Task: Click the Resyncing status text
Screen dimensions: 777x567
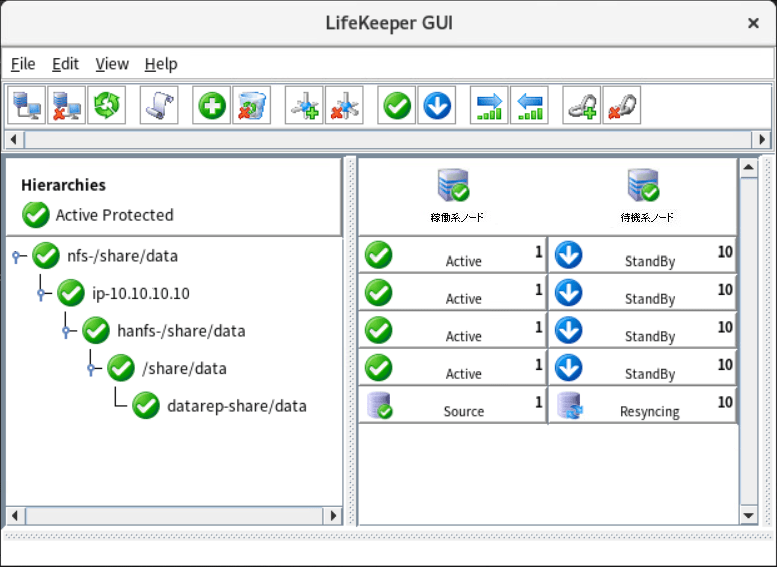Action: 650,412
